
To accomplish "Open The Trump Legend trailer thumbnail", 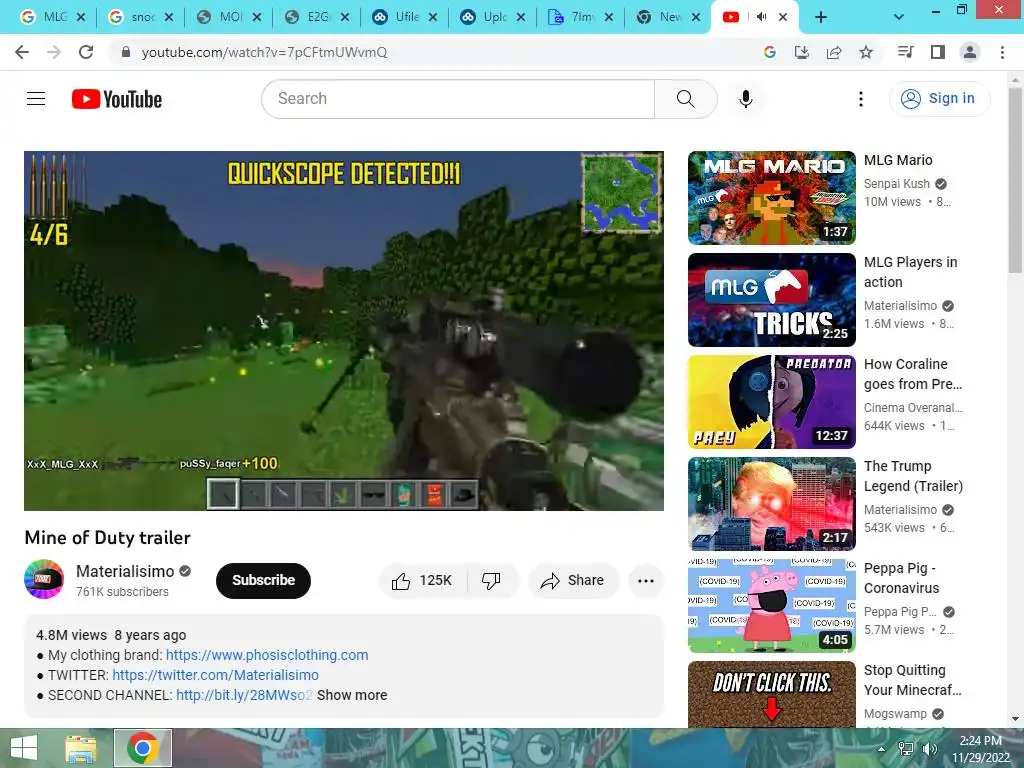I will 771,504.
